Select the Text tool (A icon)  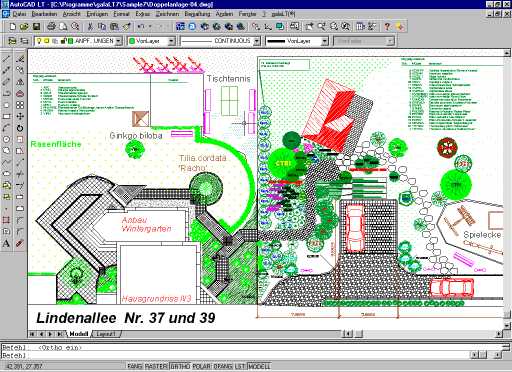click(6, 243)
